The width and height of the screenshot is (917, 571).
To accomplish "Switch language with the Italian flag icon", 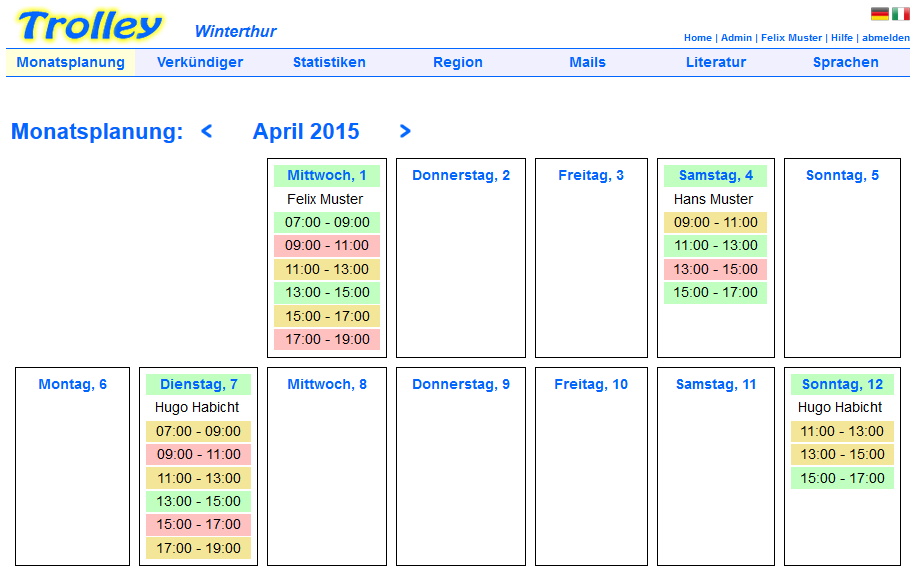I will coord(901,13).
